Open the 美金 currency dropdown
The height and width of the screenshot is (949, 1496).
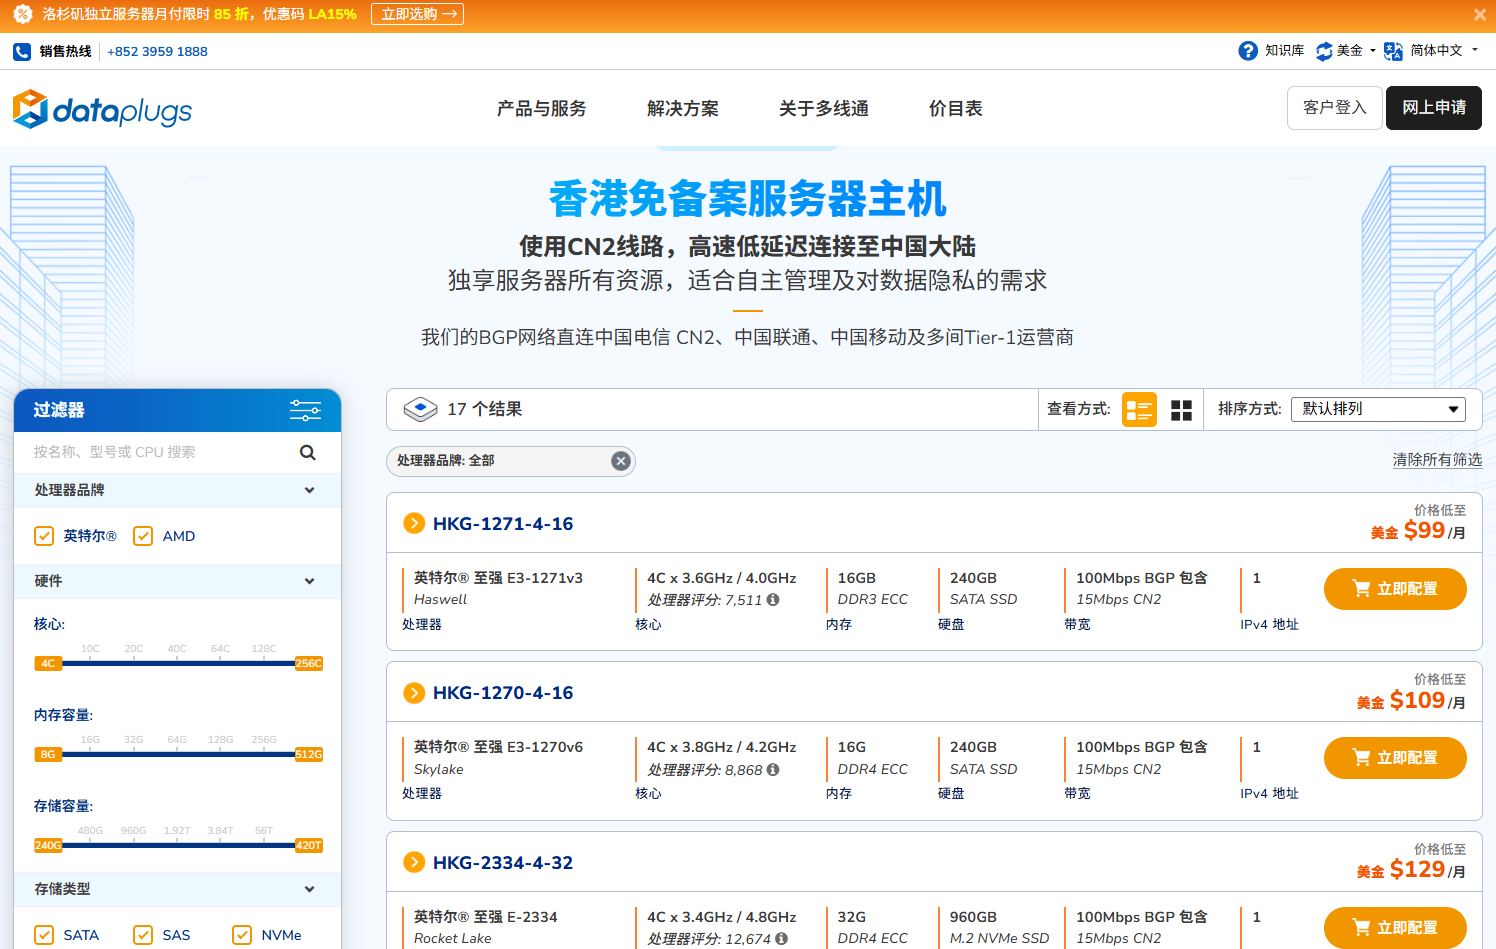click(x=1356, y=51)
